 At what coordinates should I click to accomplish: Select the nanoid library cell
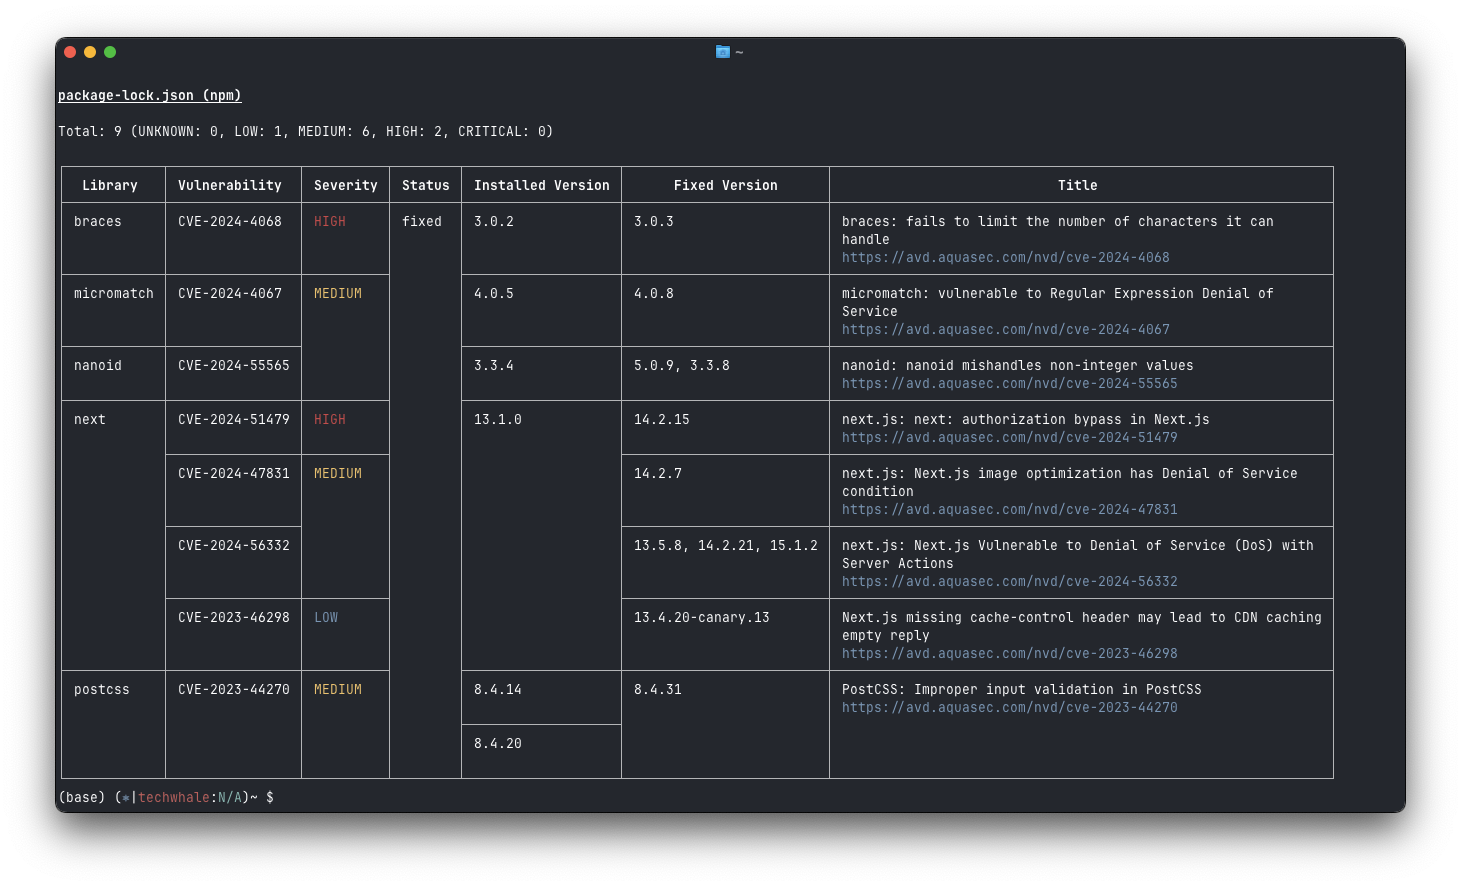click(98, 366)
